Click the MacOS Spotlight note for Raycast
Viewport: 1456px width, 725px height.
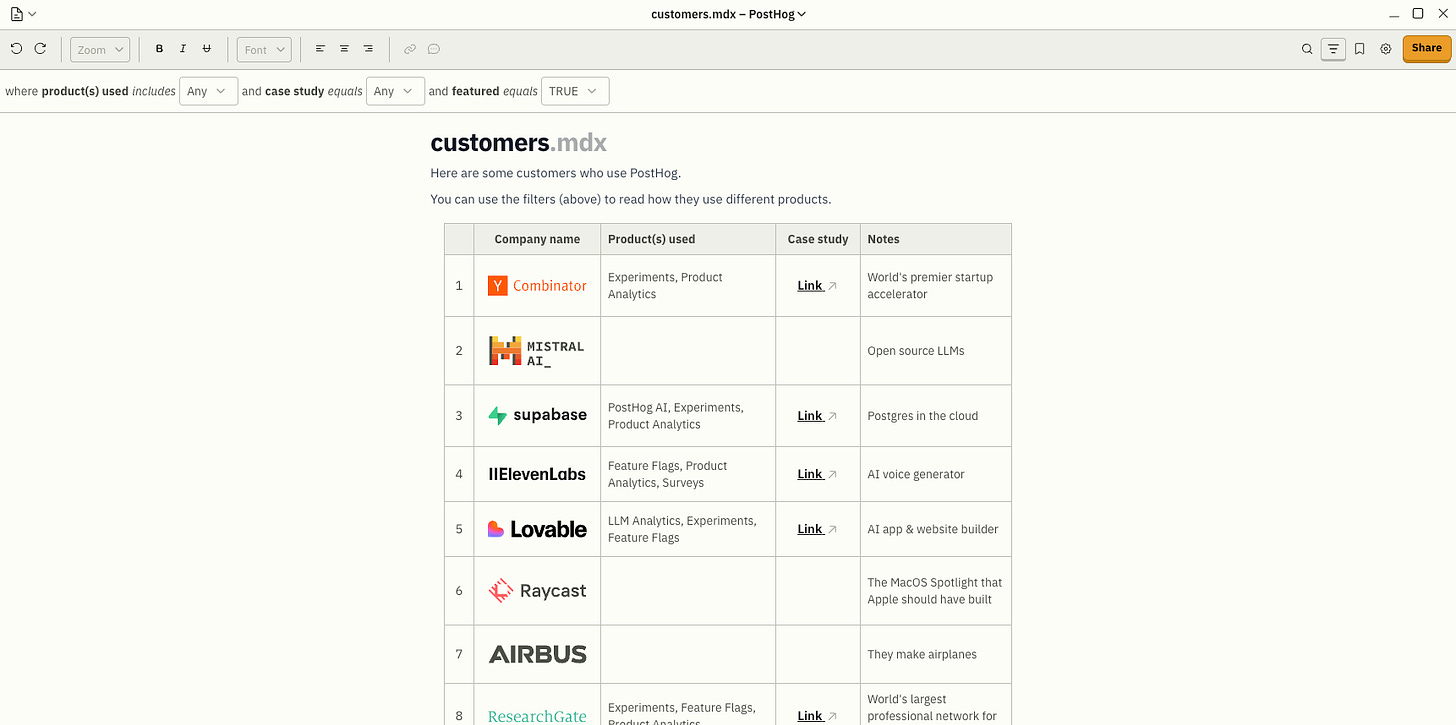[935, 591]
